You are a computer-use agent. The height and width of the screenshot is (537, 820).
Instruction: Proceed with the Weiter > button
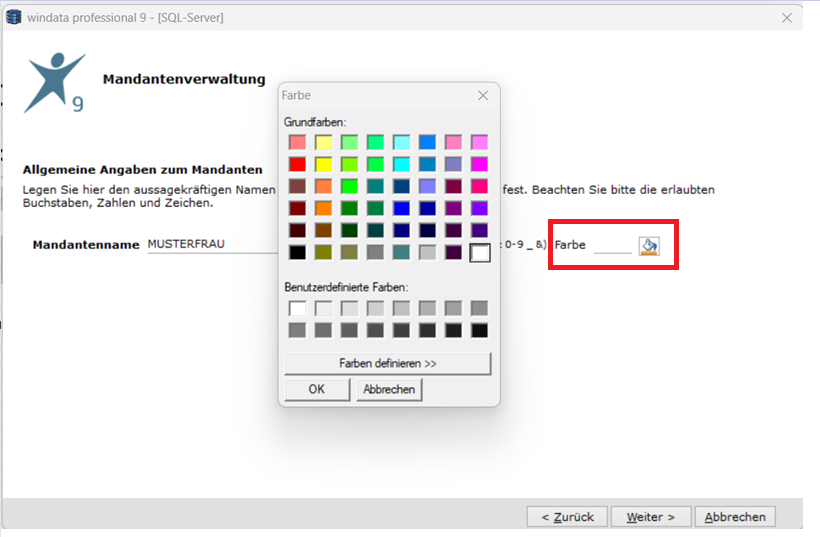coord(651,517)
